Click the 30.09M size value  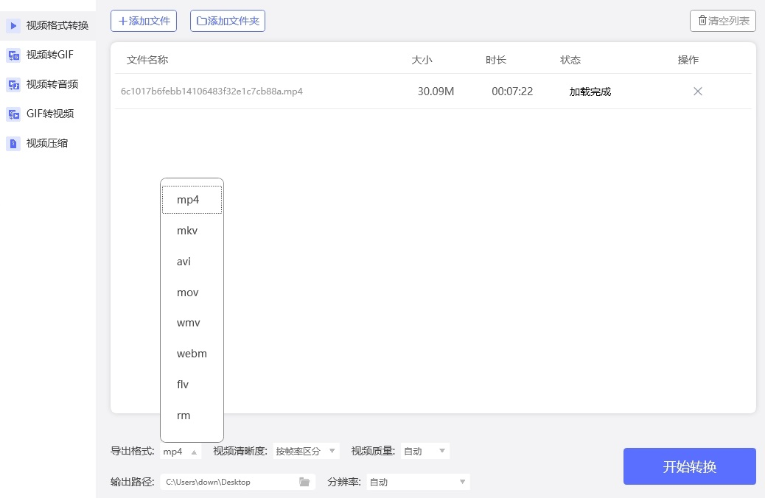[x=436, y=91]
